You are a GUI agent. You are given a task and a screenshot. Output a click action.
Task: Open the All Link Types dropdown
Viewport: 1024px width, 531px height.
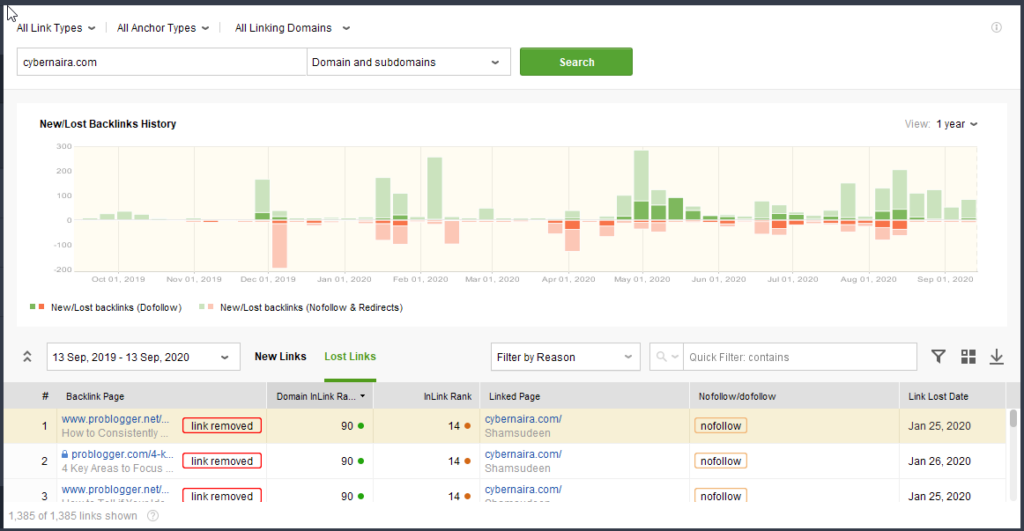[56, 28]
